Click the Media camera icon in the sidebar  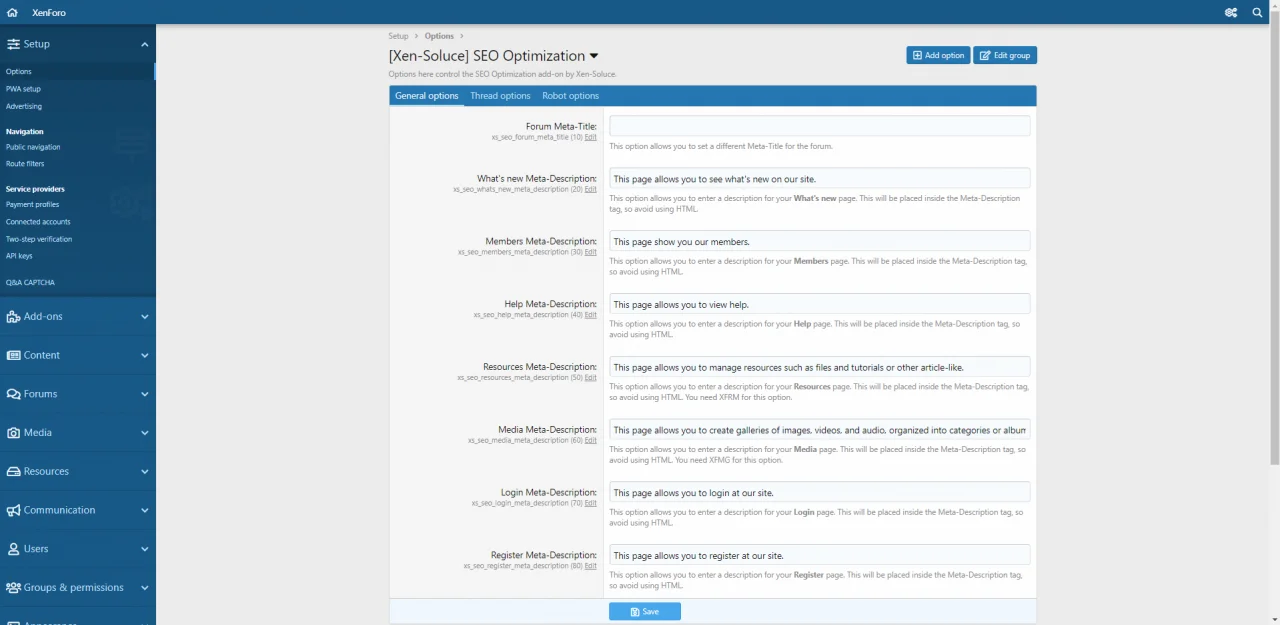click(x=13, y=433)
